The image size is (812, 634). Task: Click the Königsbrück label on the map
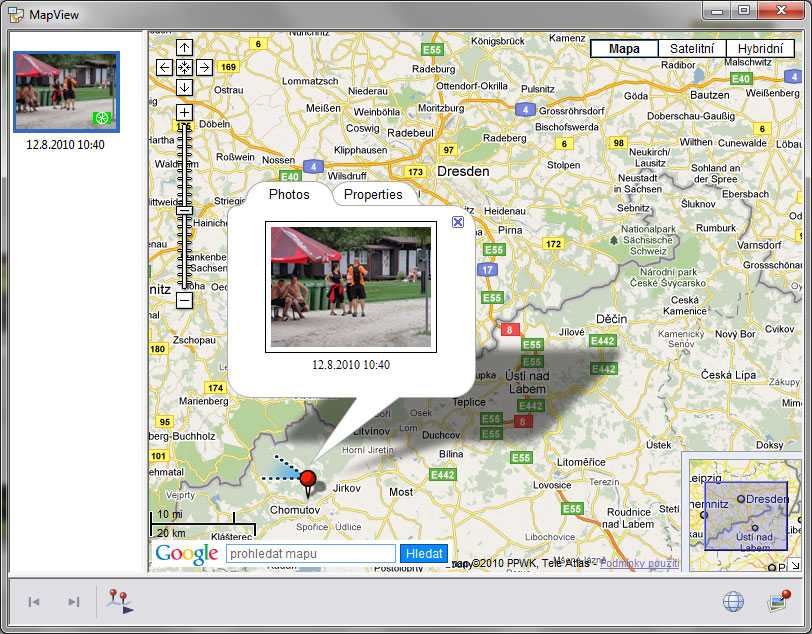pos(498,41)
